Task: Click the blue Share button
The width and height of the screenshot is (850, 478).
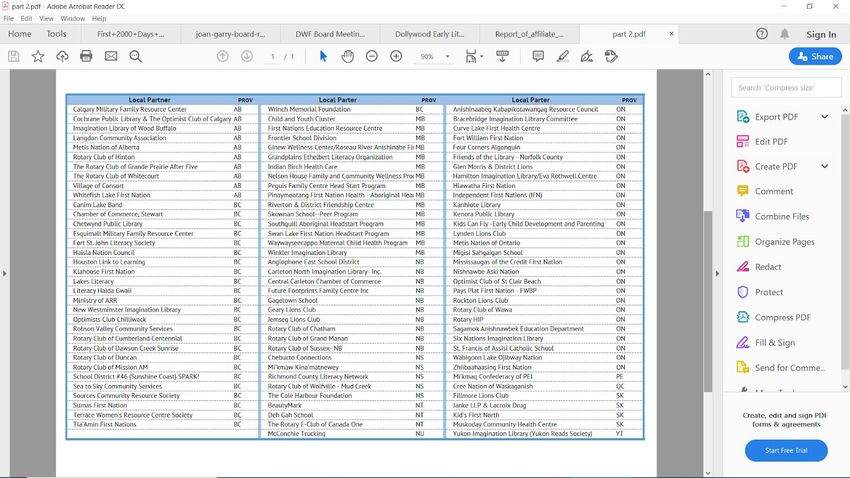Action: [814, 57]
